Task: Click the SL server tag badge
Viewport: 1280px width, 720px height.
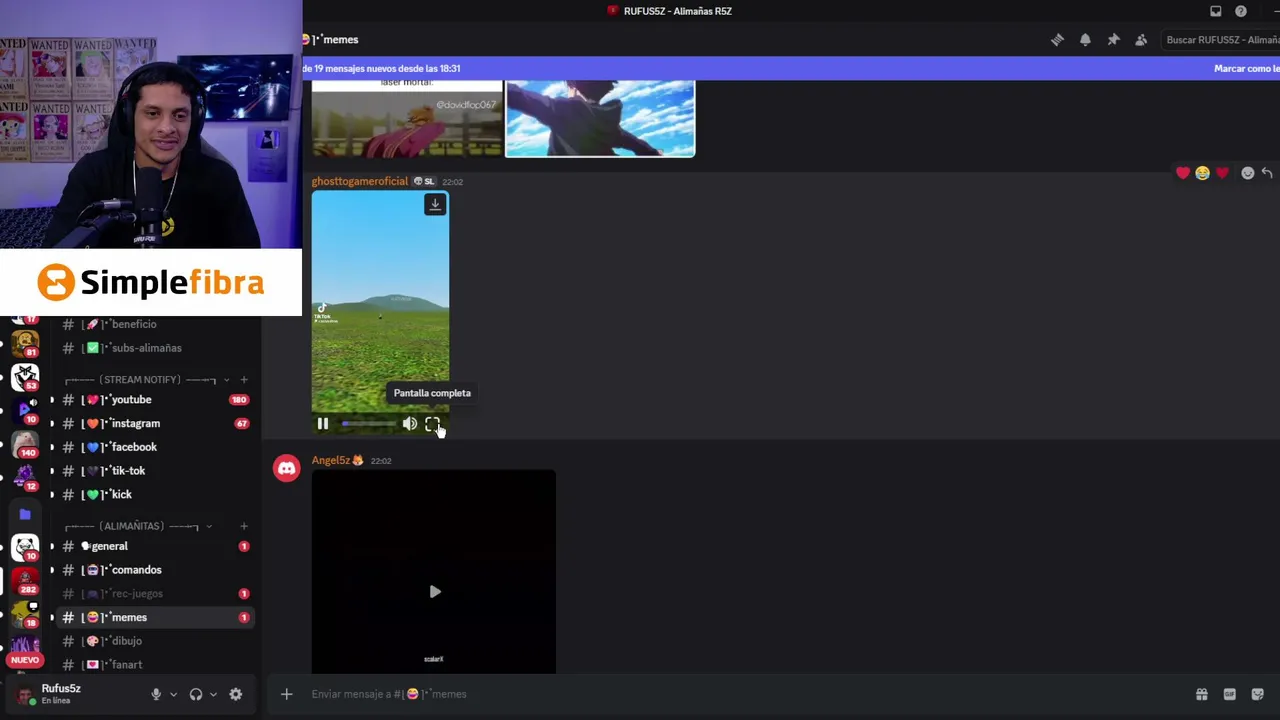Action: coord(424,181)
